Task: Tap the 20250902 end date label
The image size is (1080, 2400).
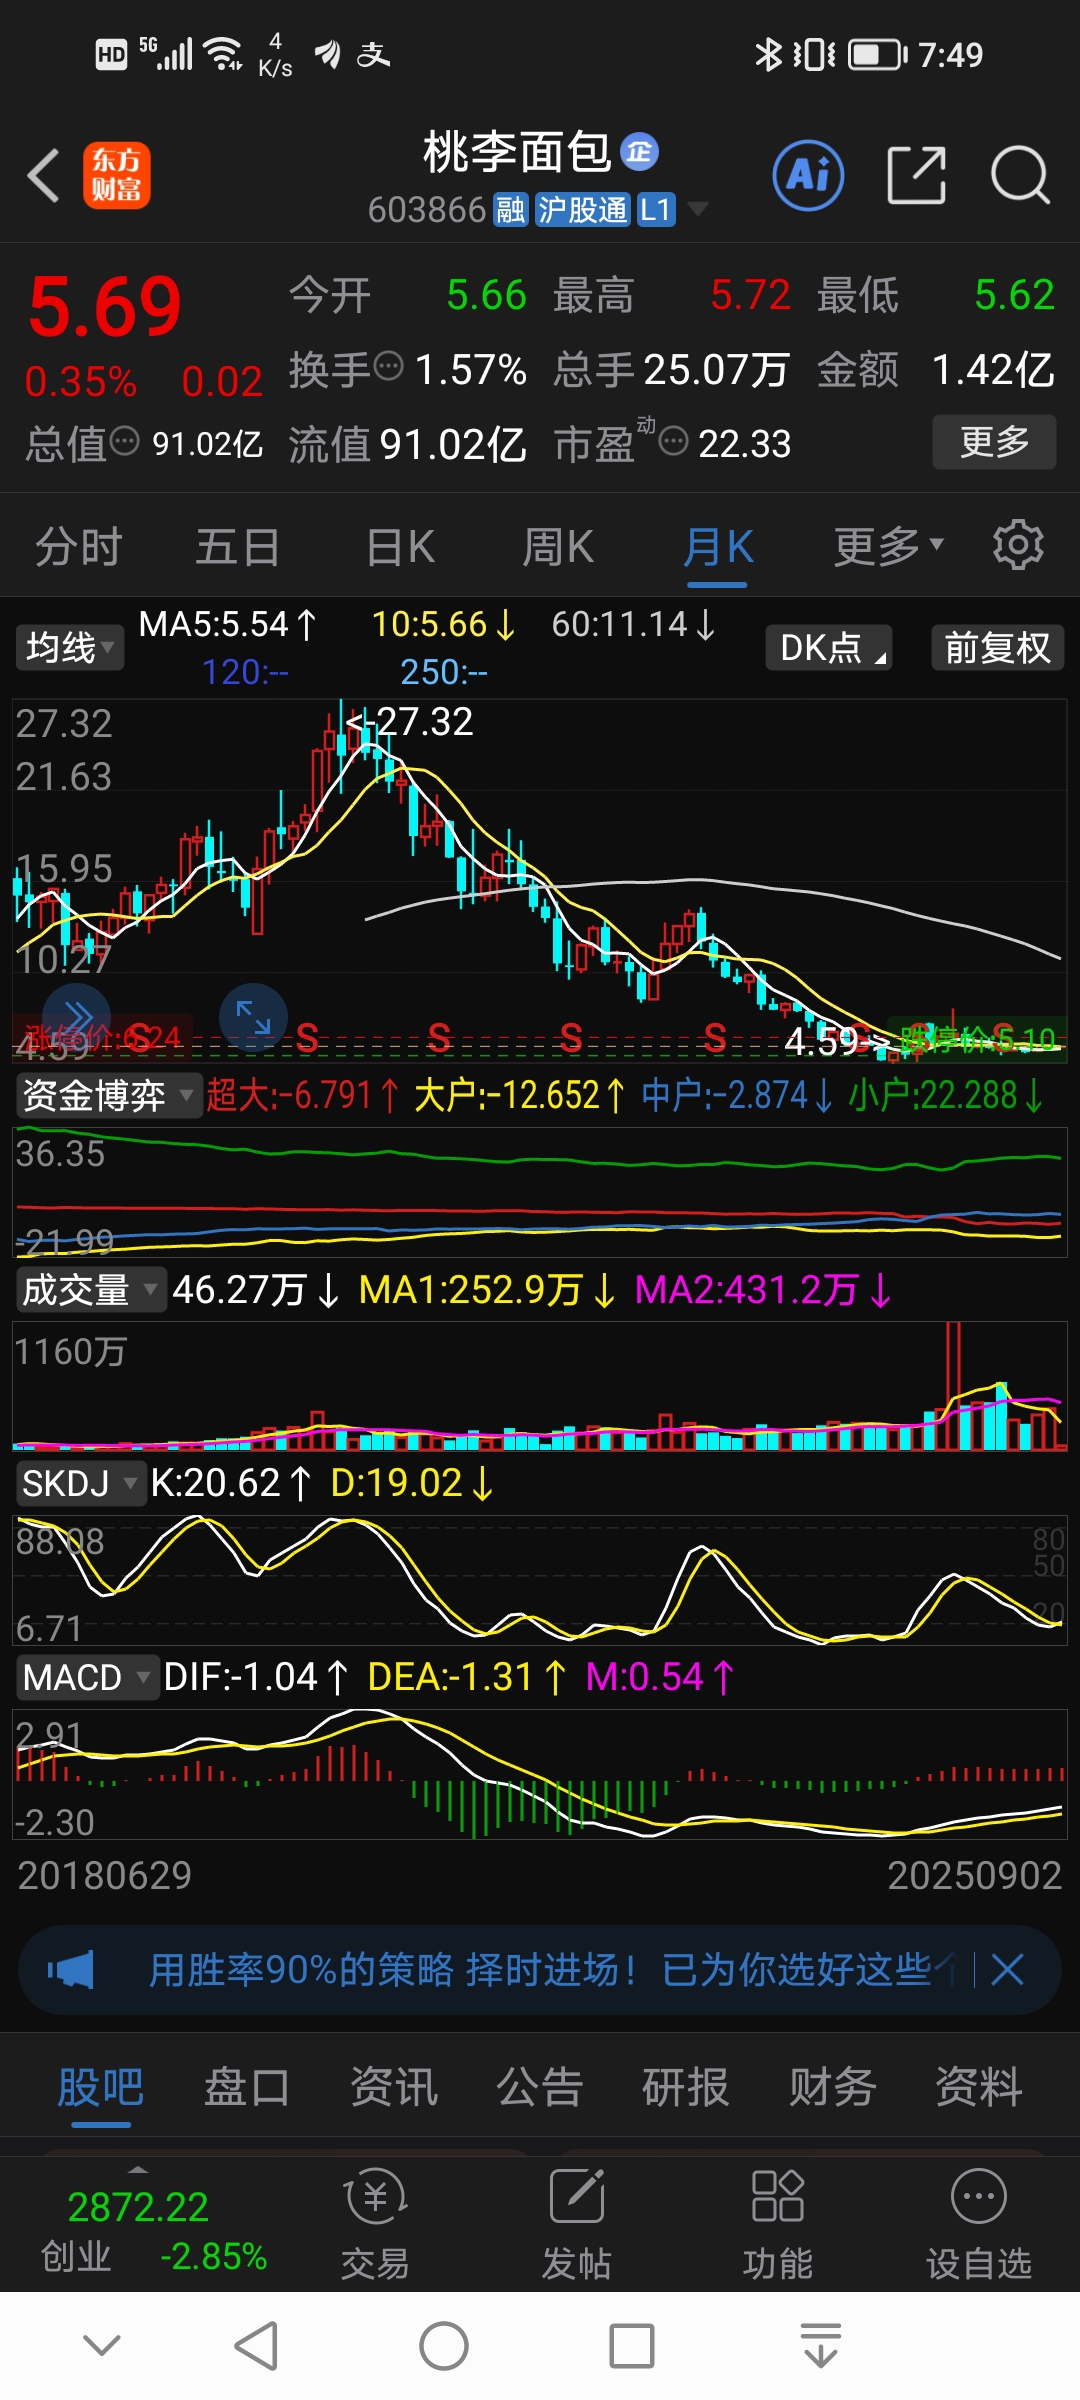Action: pos(974,1875)
